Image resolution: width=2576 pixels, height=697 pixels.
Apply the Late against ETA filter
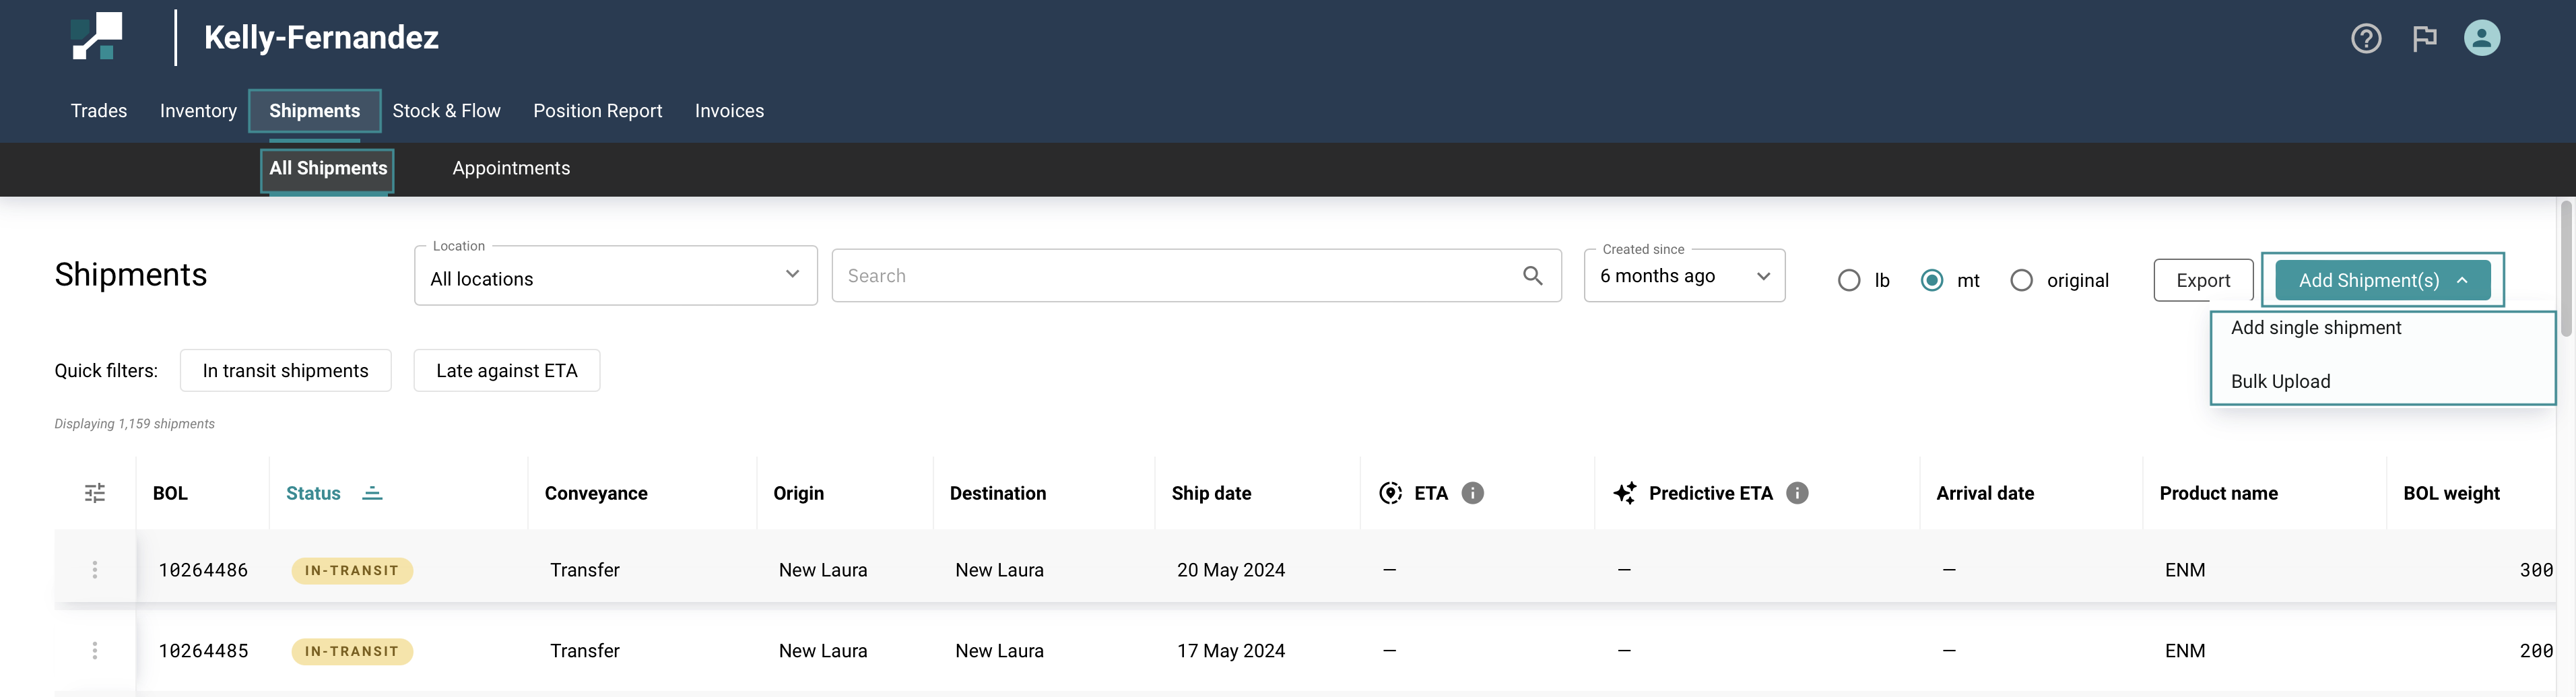point(506,371)
